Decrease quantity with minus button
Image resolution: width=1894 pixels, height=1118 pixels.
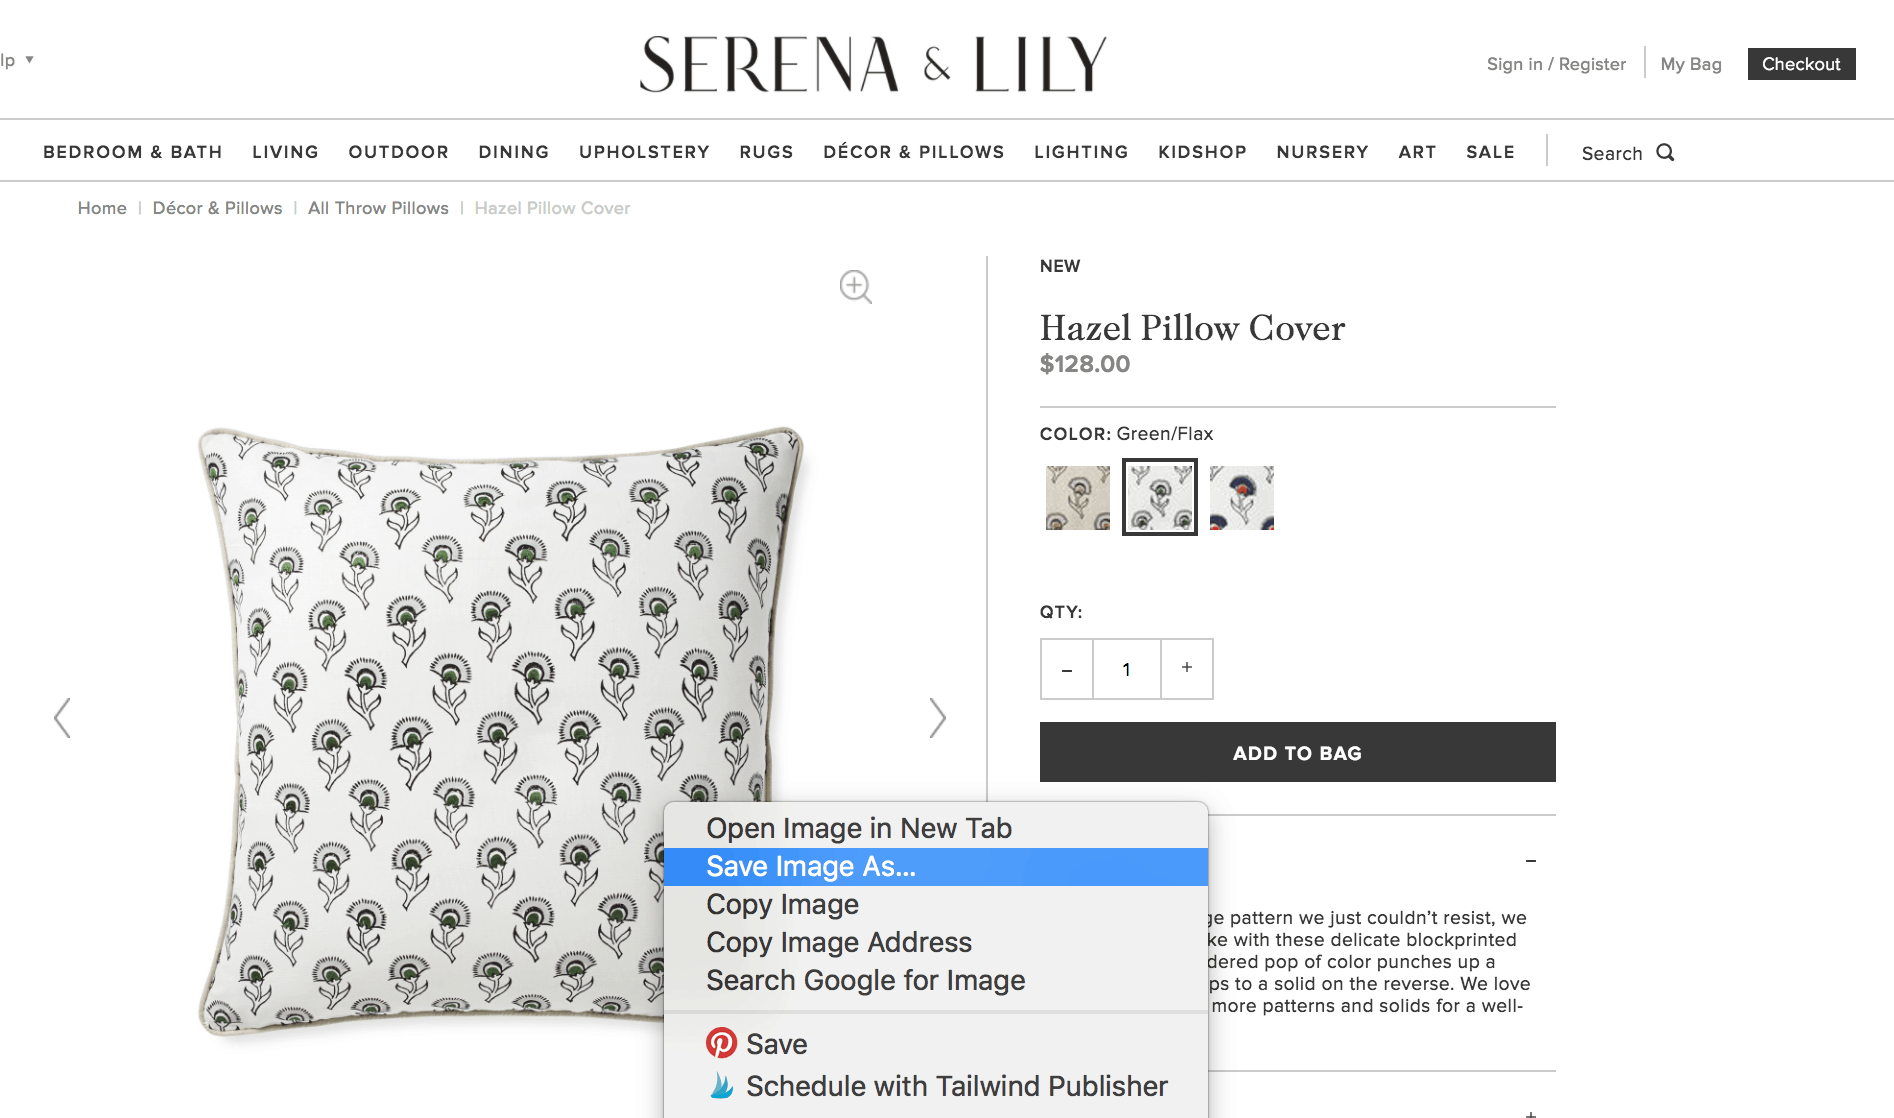click(1067, 669)
